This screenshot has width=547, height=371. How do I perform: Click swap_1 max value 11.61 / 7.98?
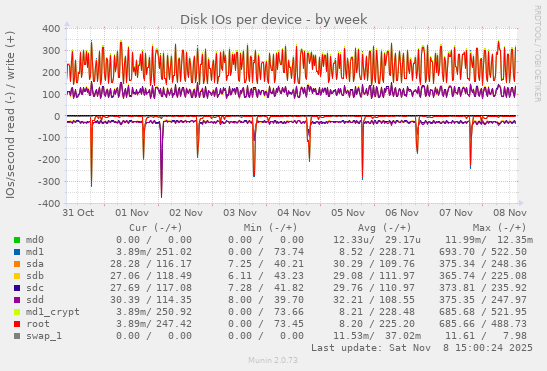486,336
